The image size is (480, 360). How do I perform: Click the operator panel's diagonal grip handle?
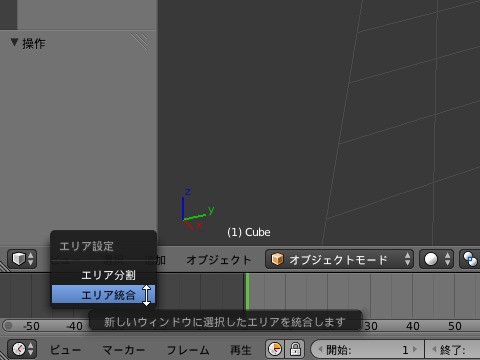[140, 42]
